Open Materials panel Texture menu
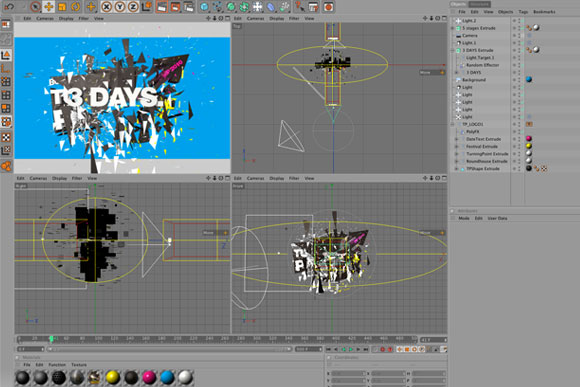The image size is (580, 387). [x=79, y=365]
